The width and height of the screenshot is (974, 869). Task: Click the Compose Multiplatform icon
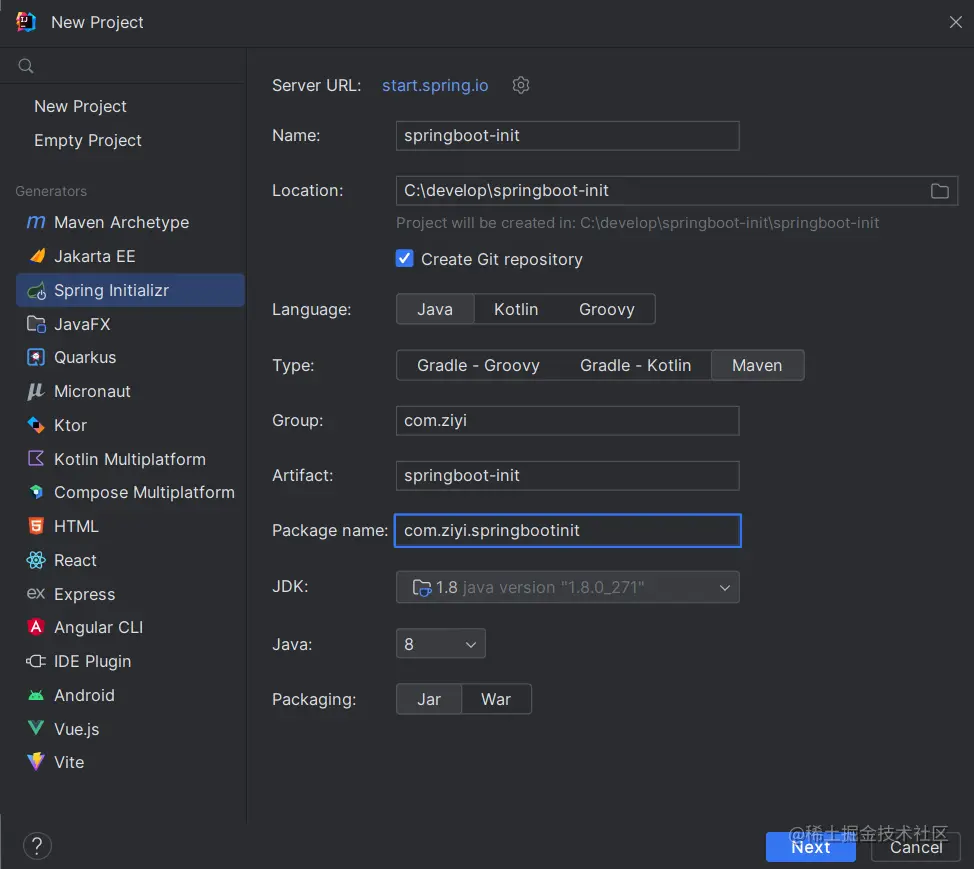coord(36,492)
